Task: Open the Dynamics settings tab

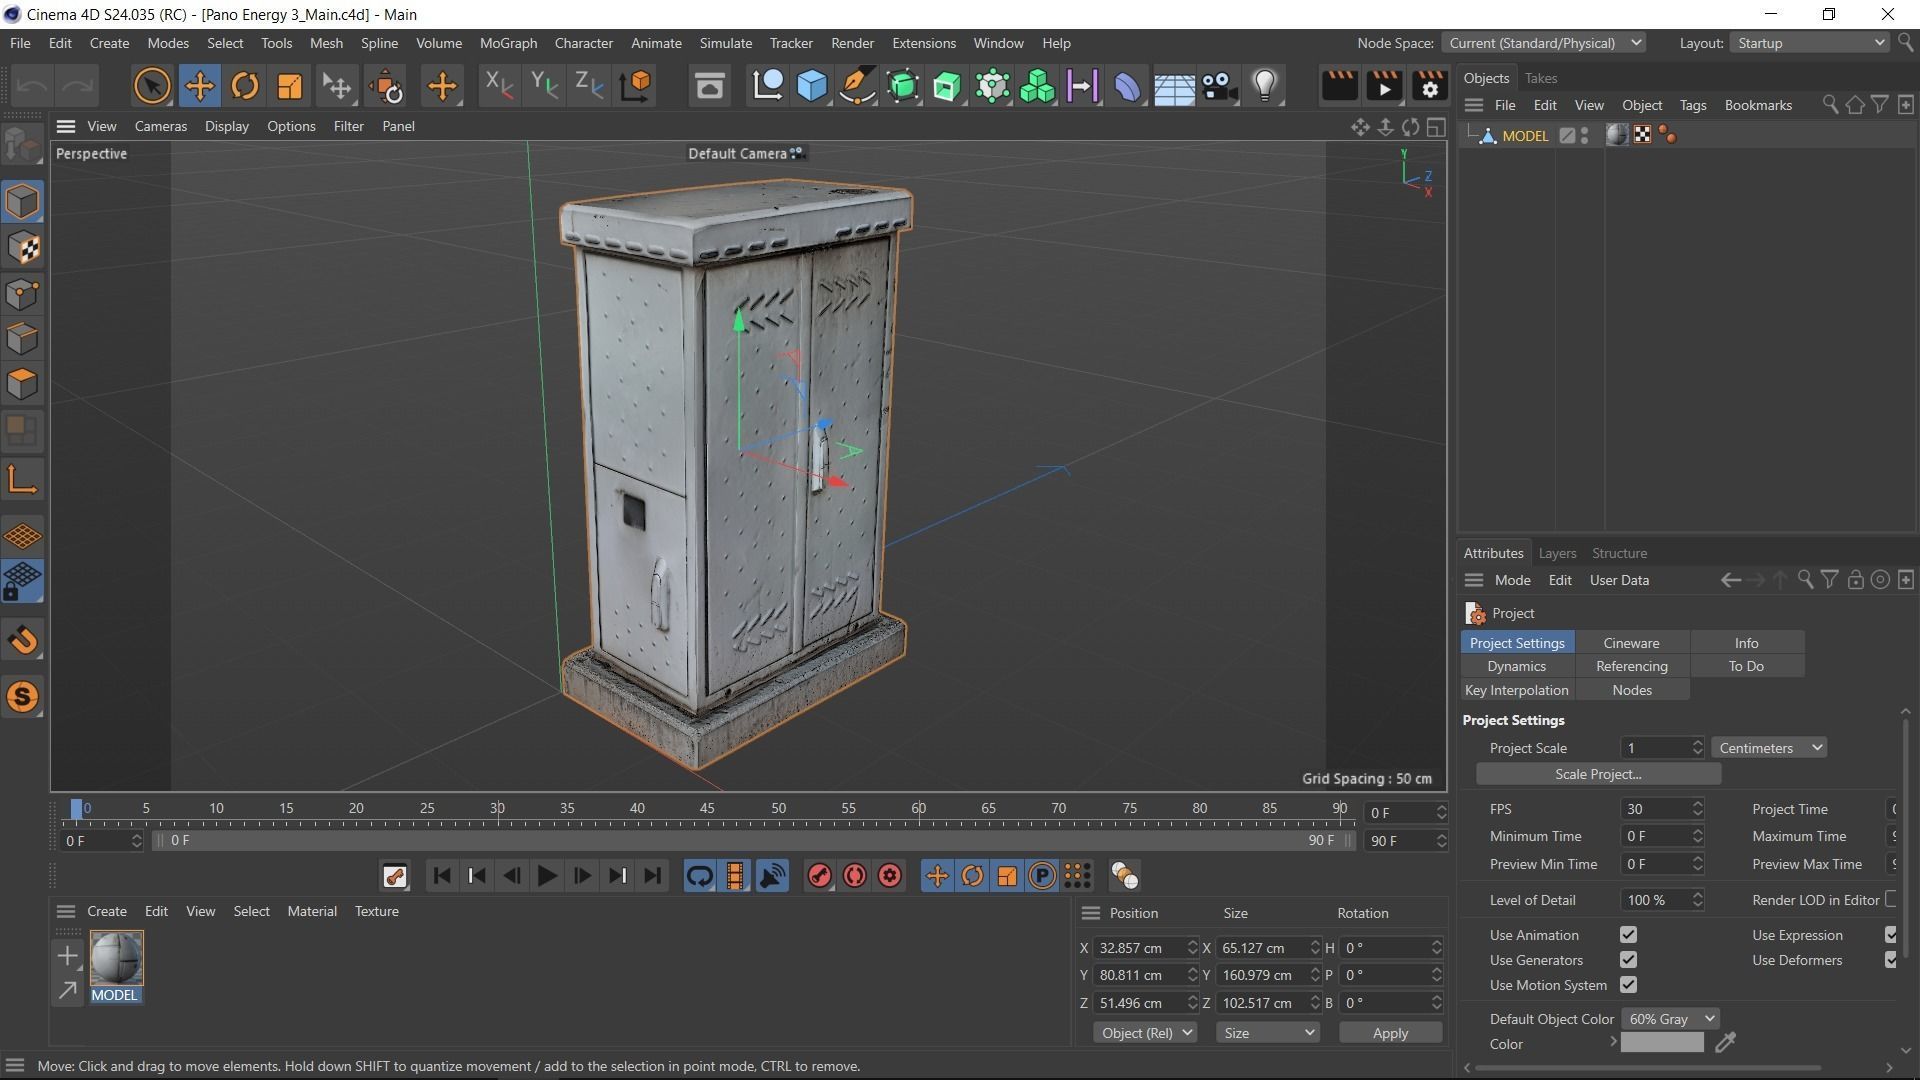Action: click(x=1516, y=666)
